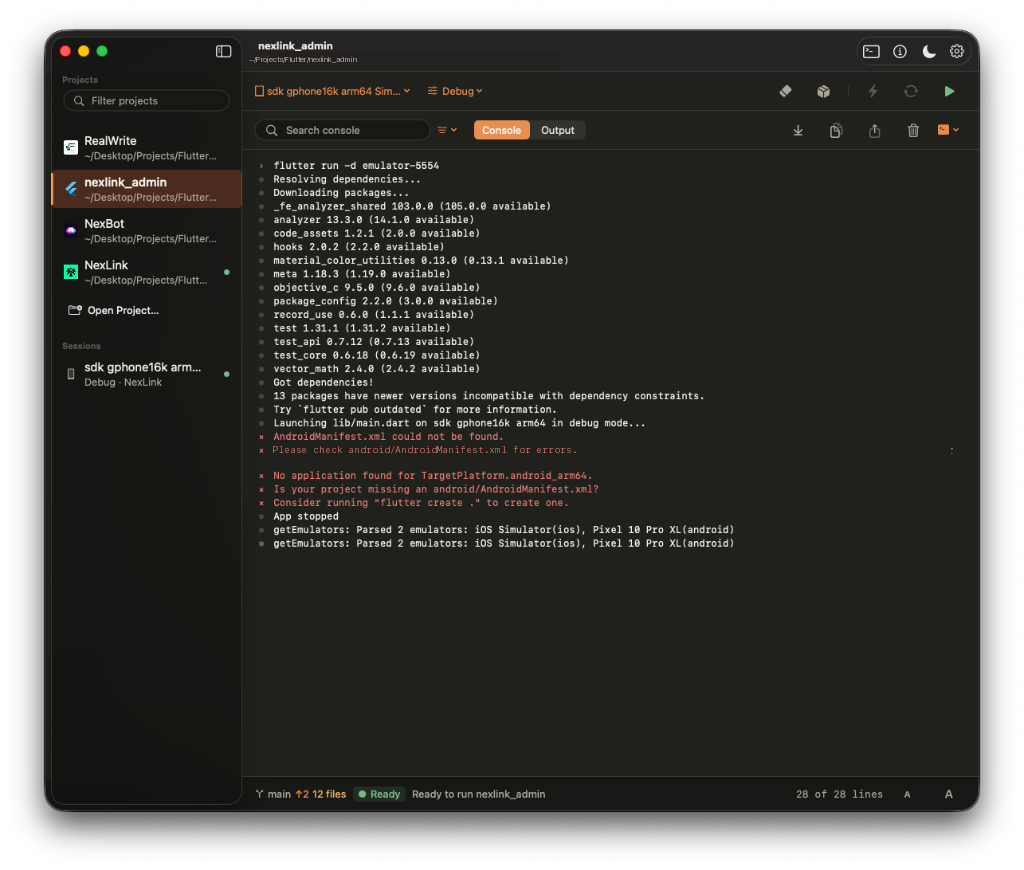The width and height of the screenshot is (1024, 870).
Task: Click the 'analyzer 13.3.0' log line
Action: pos(374,219)
